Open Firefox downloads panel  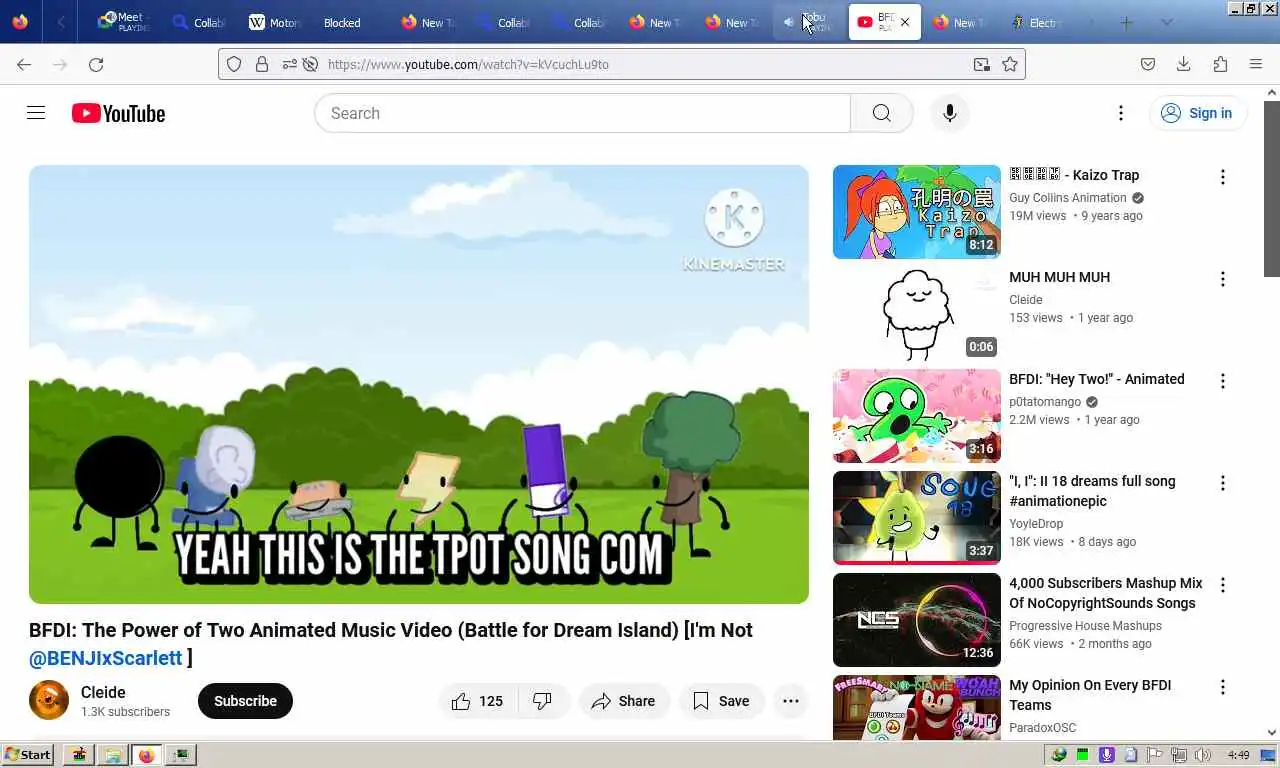tap(1184, 64)
